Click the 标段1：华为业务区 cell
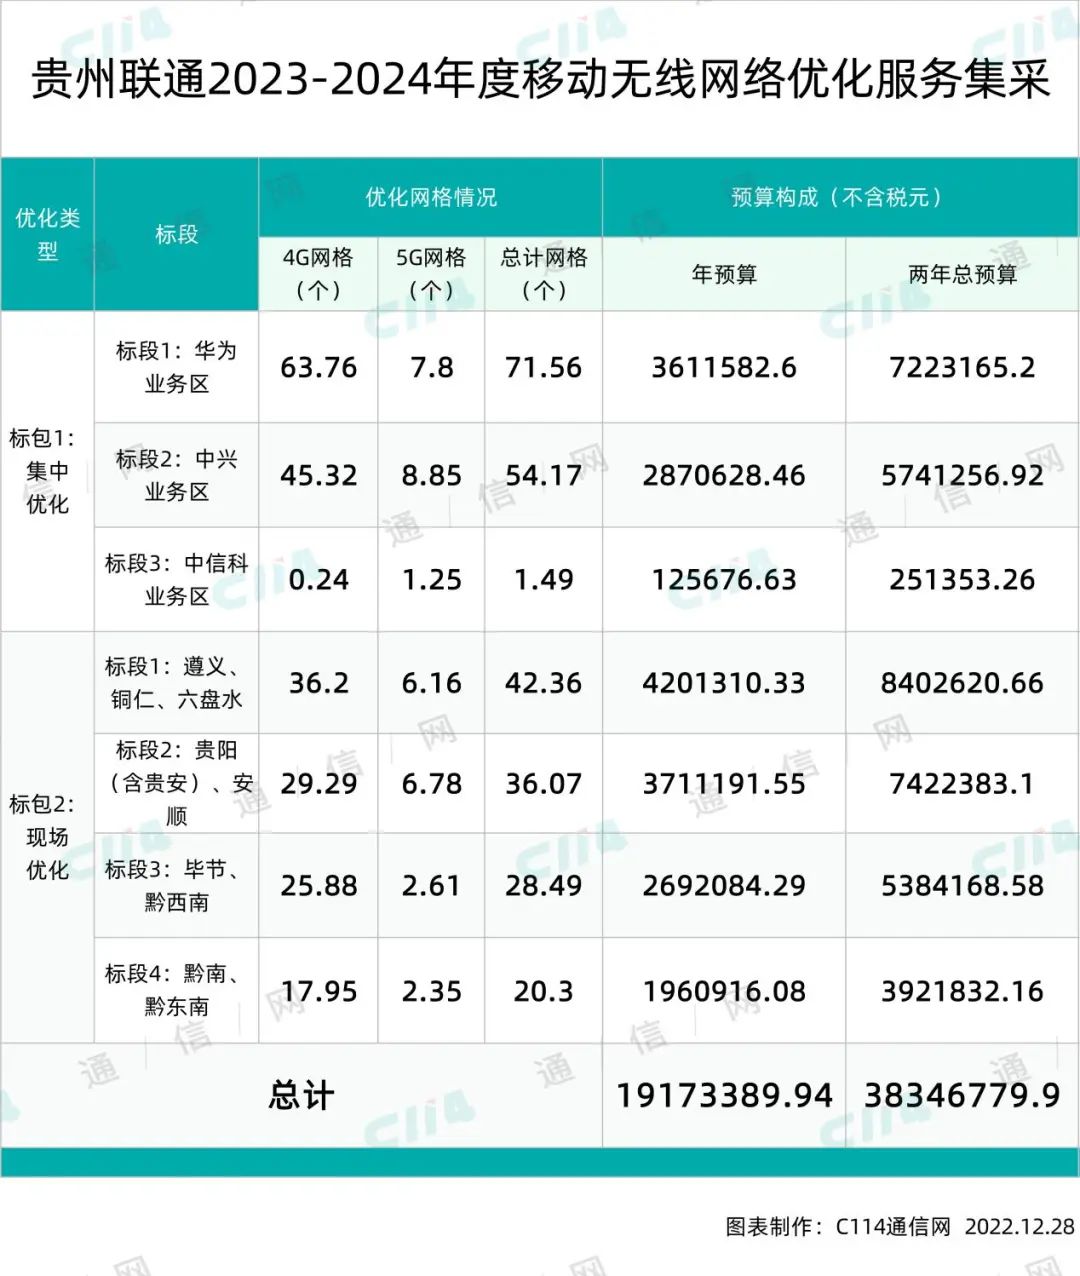 coord(176,367)
